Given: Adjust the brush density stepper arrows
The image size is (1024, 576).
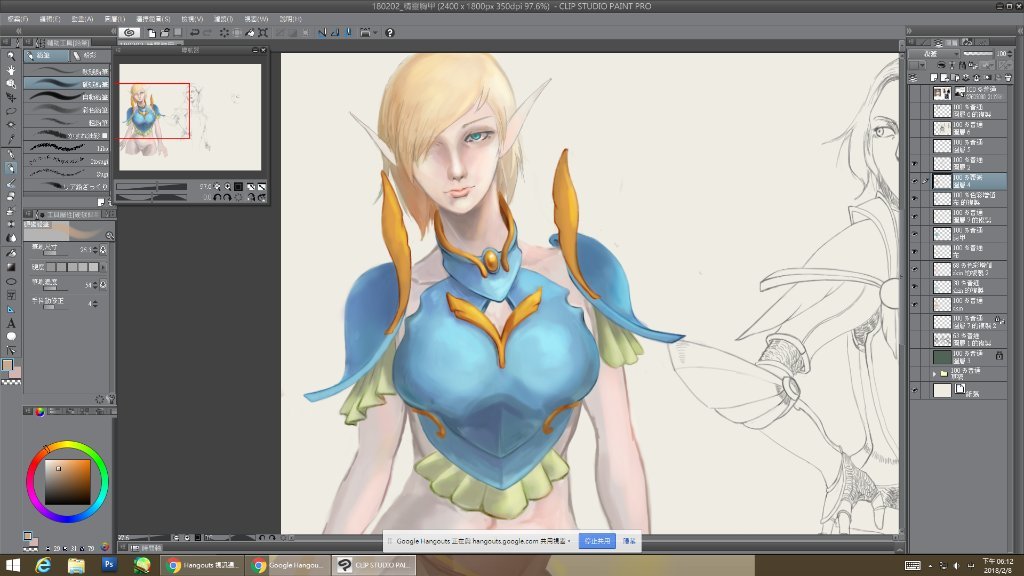Looking at the screenshot, I should 95,285.
